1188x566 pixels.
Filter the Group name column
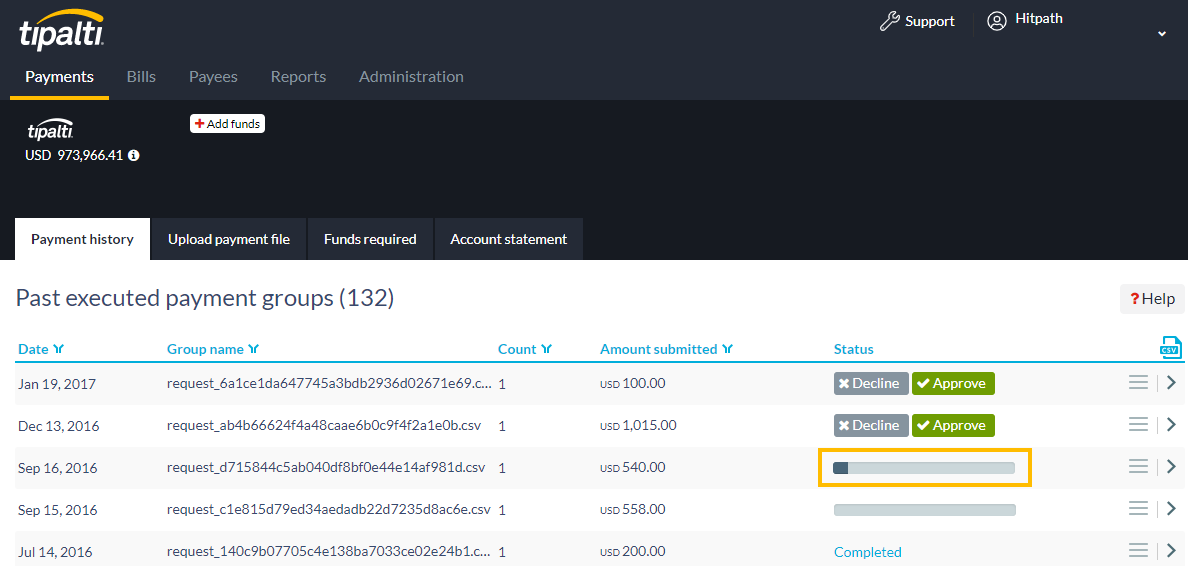click(254, 350)
